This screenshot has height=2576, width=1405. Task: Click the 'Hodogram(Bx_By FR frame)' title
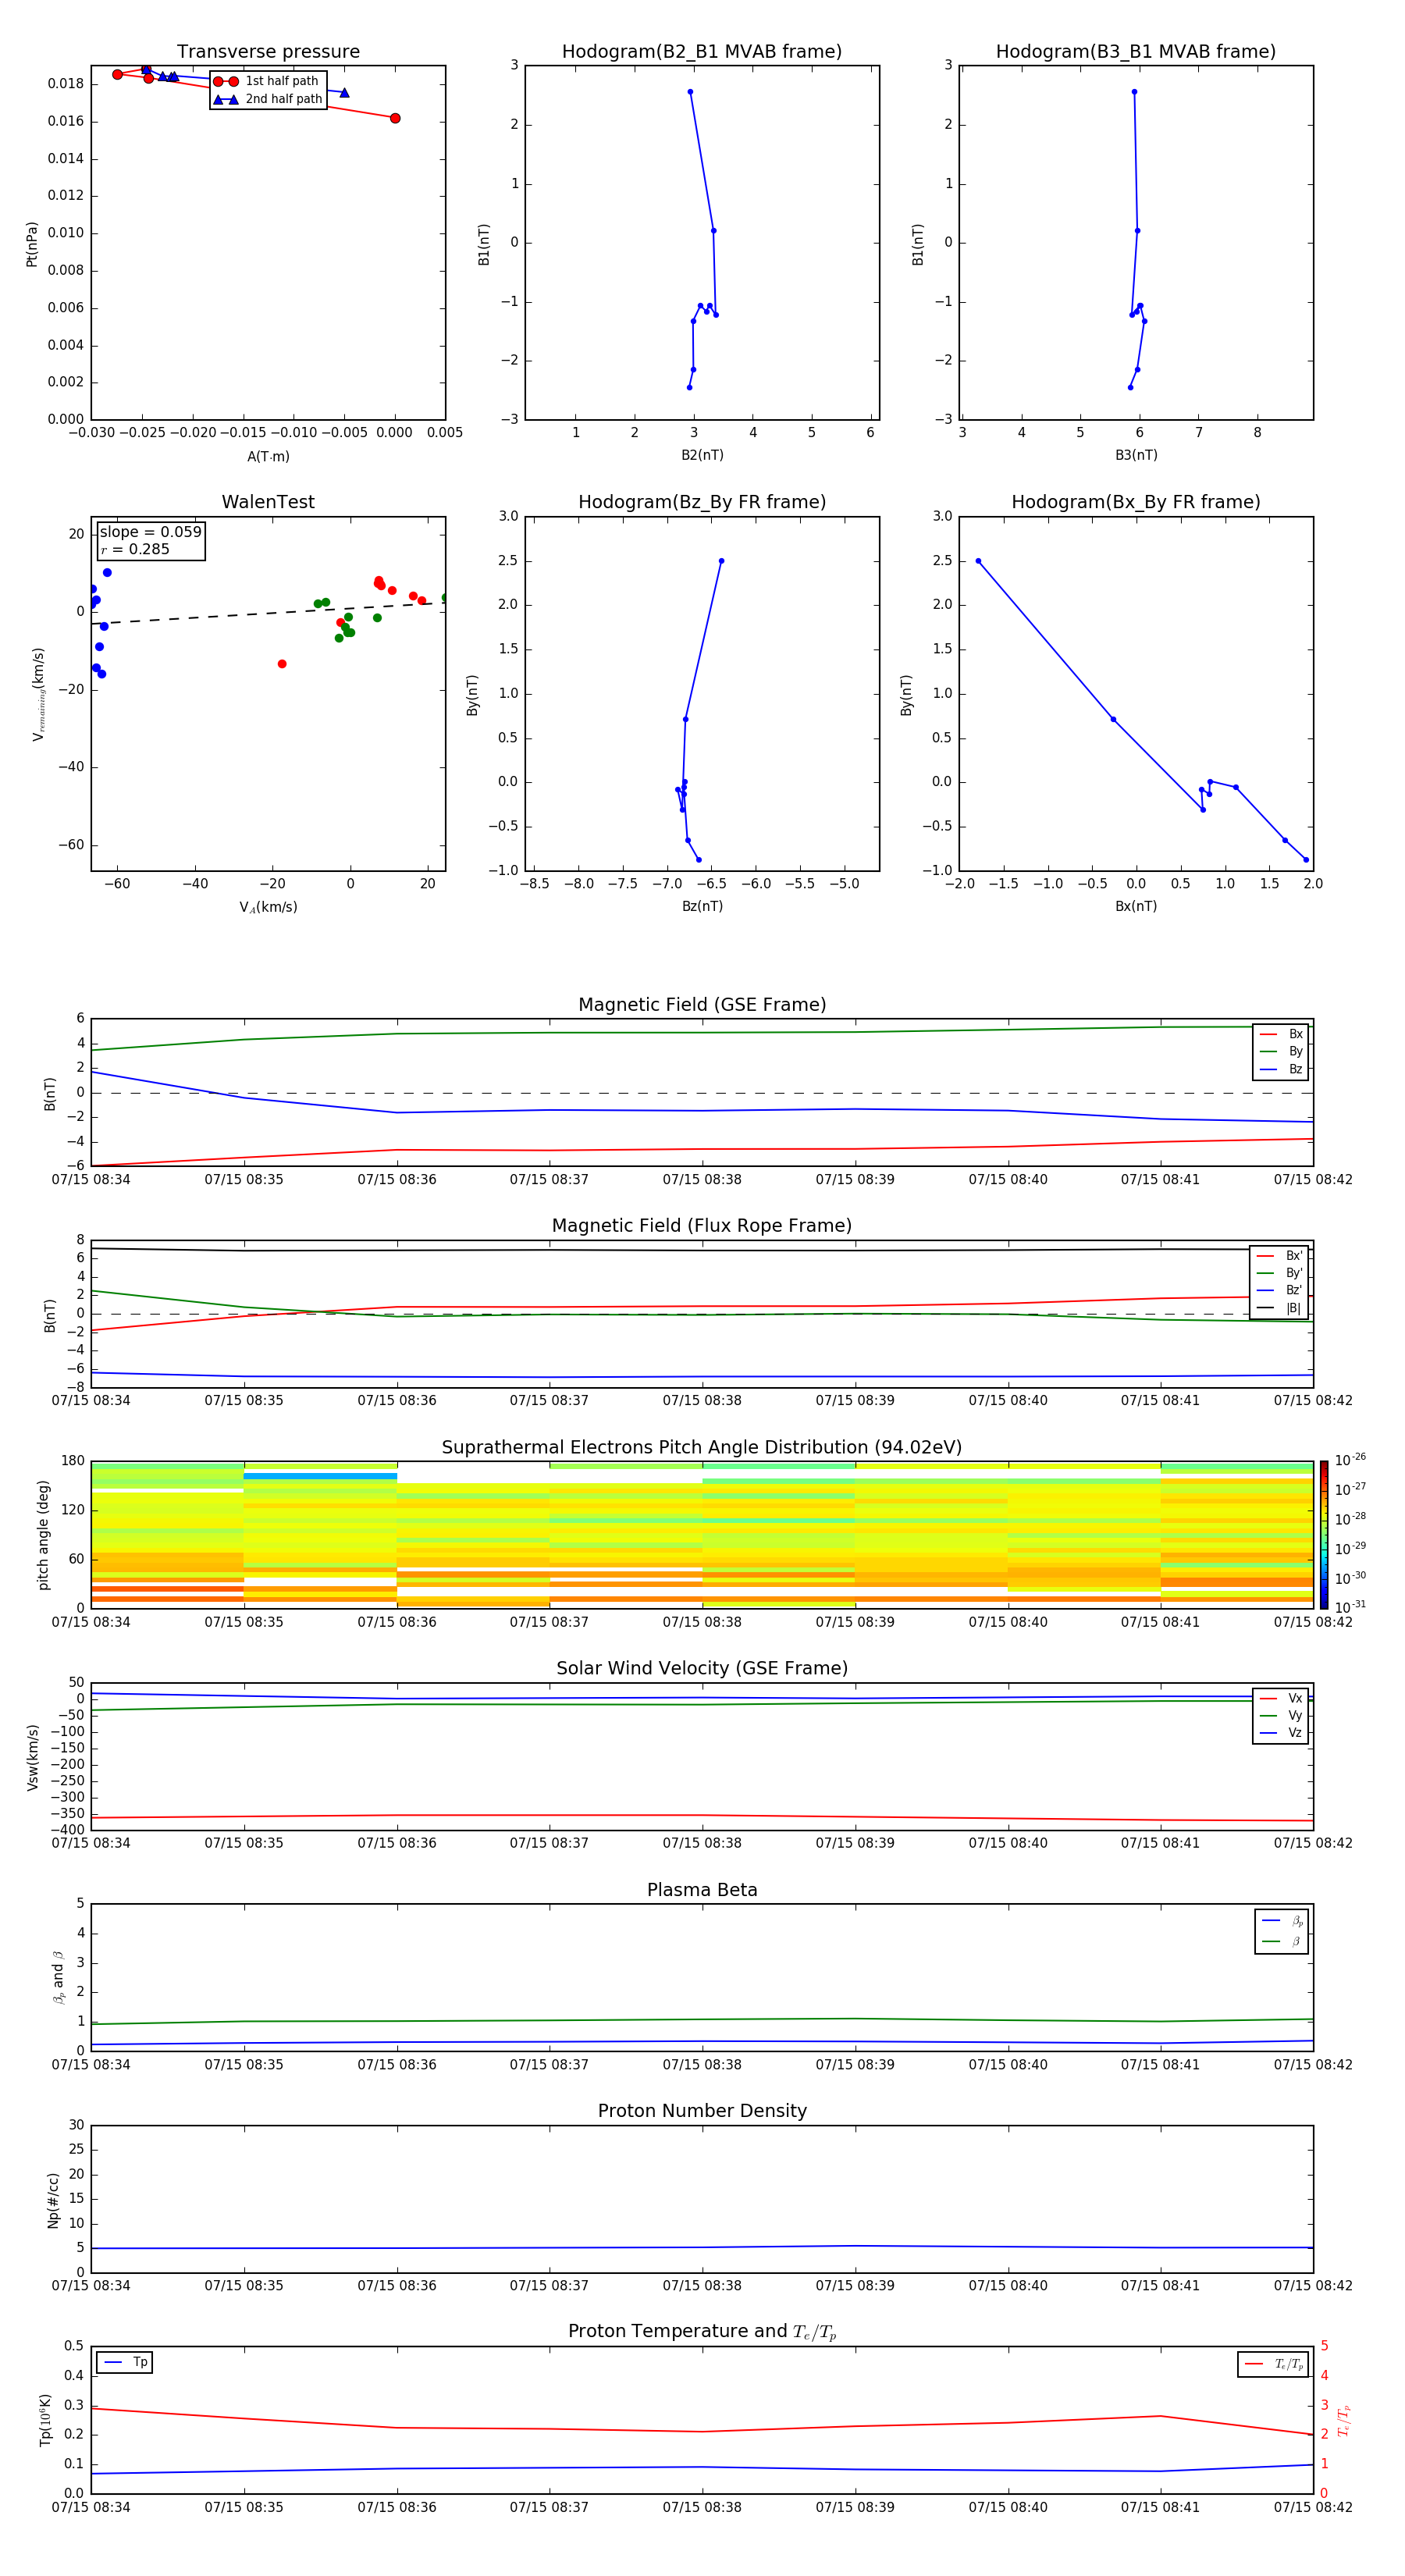[x=1136, y=502]
